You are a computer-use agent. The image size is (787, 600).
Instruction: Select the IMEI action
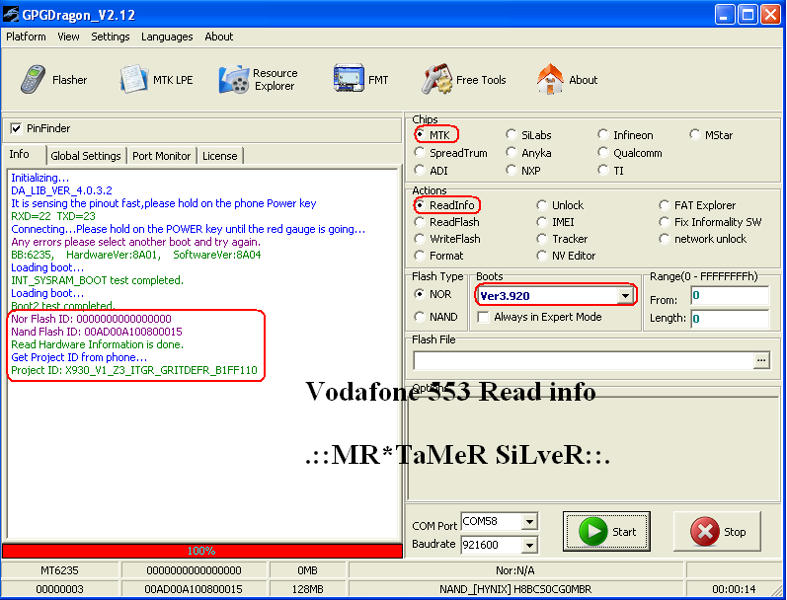pos(542,222)
